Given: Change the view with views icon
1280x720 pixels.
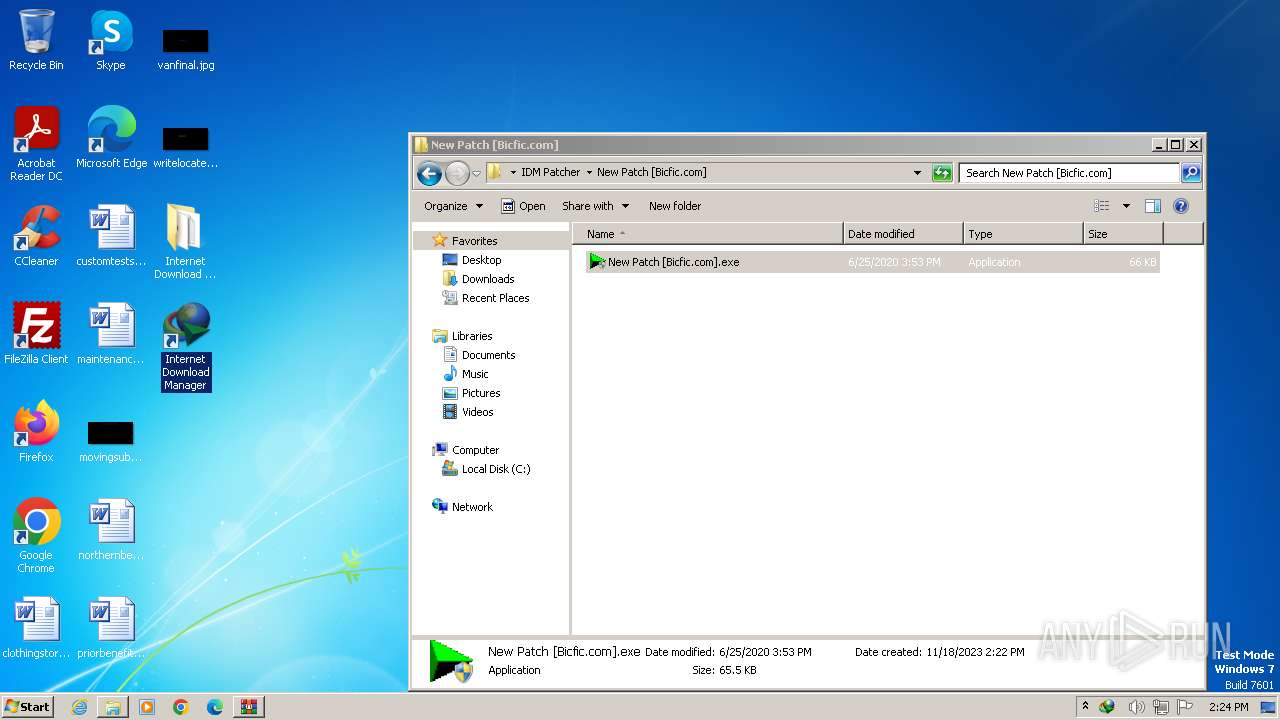Looking at the screenshot, I should pyautogui.click(x=1102, y=206).
